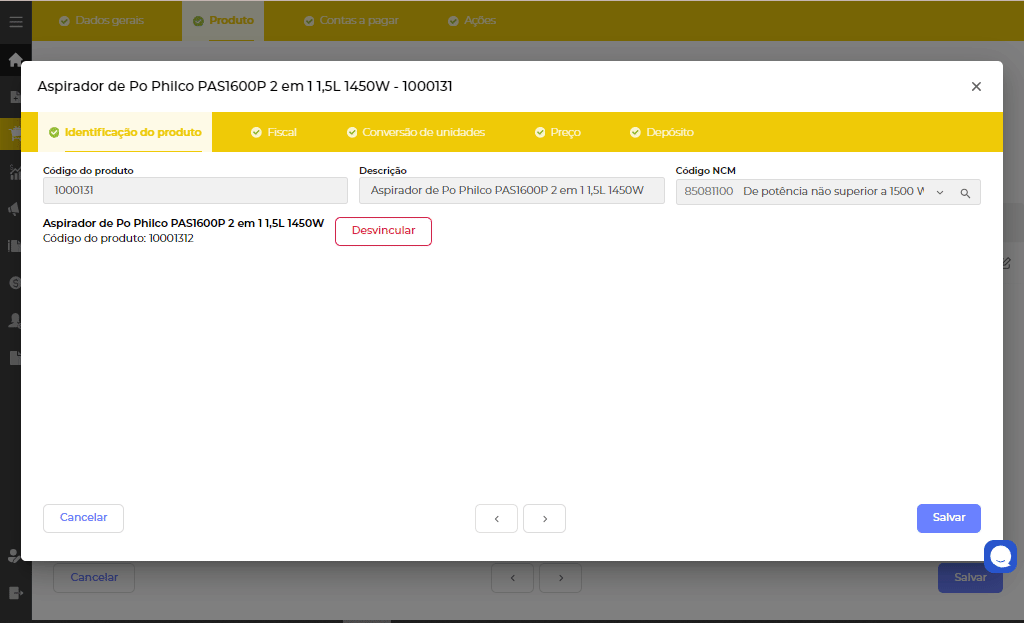Image resolution: width=1024 pixels, height=623 pixels.
Task: Click the search icon in Código NCM
Action: tap(965, 193)
